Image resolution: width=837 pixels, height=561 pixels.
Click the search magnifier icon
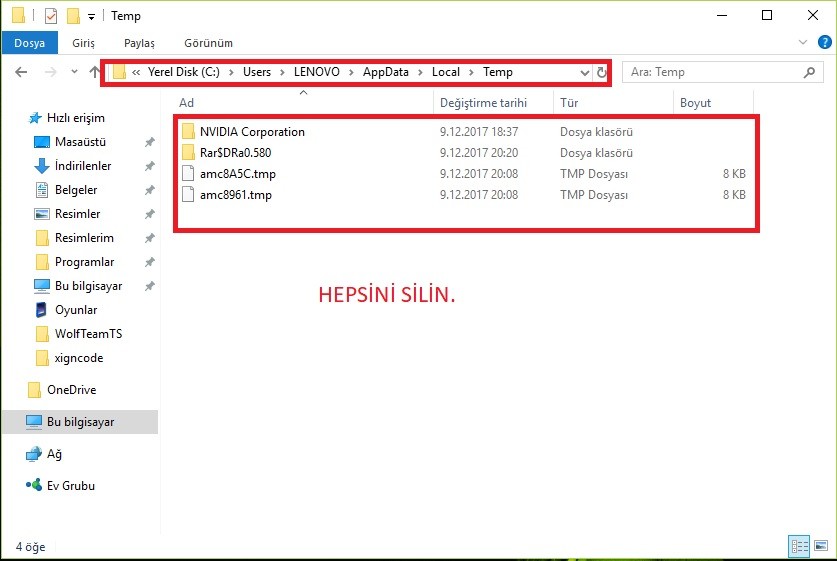coord(809,72)
